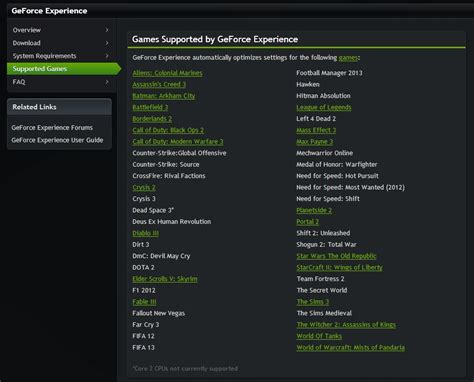Open Borderlands 2 link

click(x=152, y=119)
